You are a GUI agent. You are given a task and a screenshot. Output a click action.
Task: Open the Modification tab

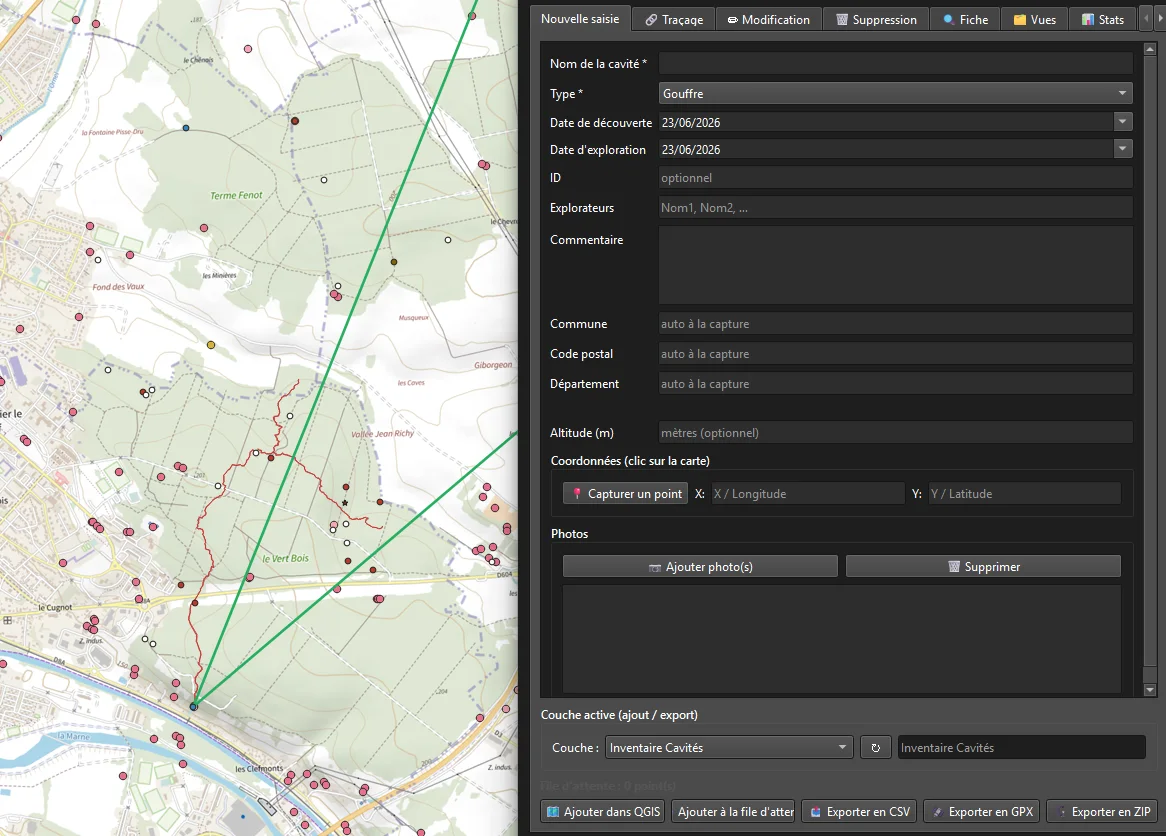[769, 19]
